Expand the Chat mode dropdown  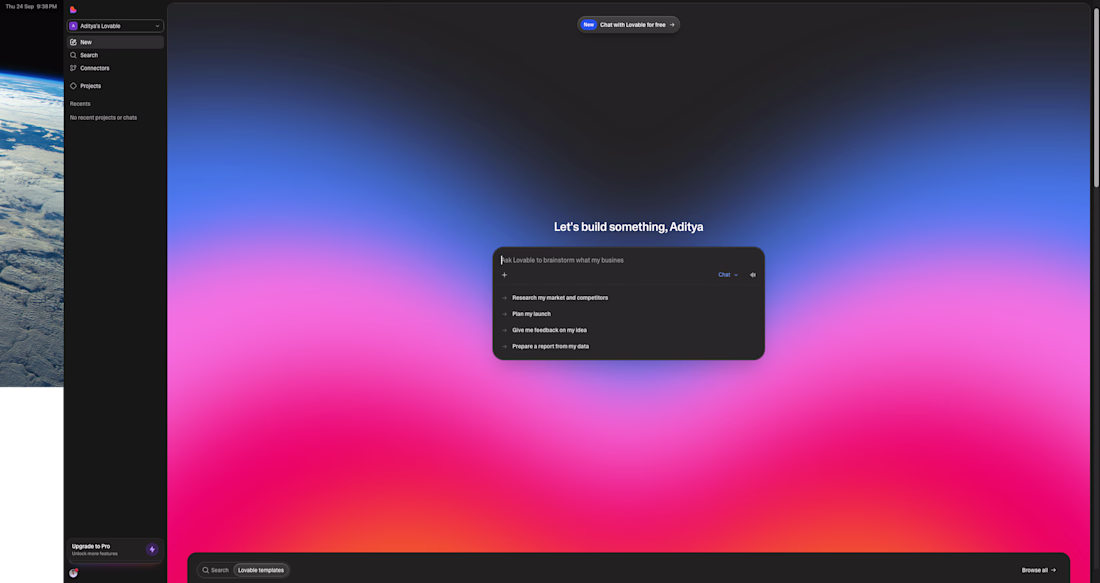point(727,275)
